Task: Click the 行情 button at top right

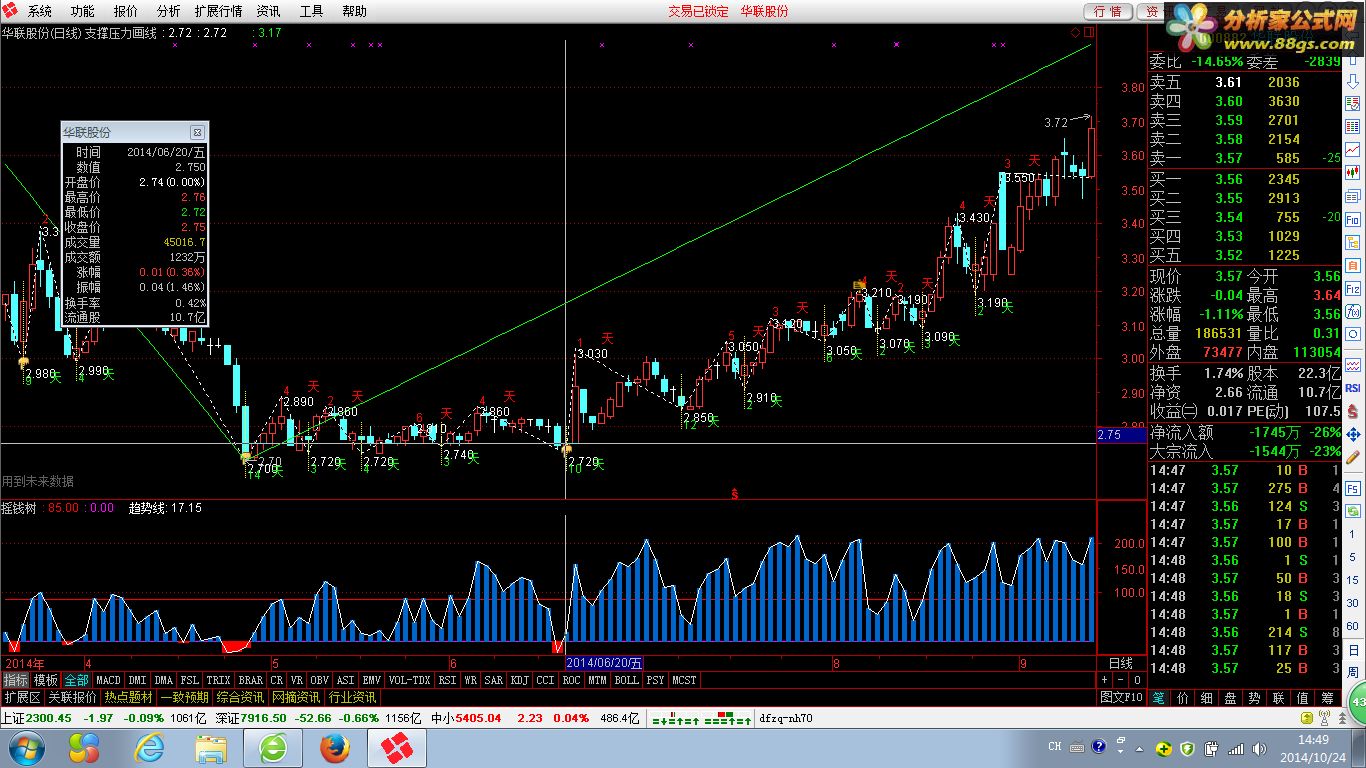Action: (x=1107, y=11)
